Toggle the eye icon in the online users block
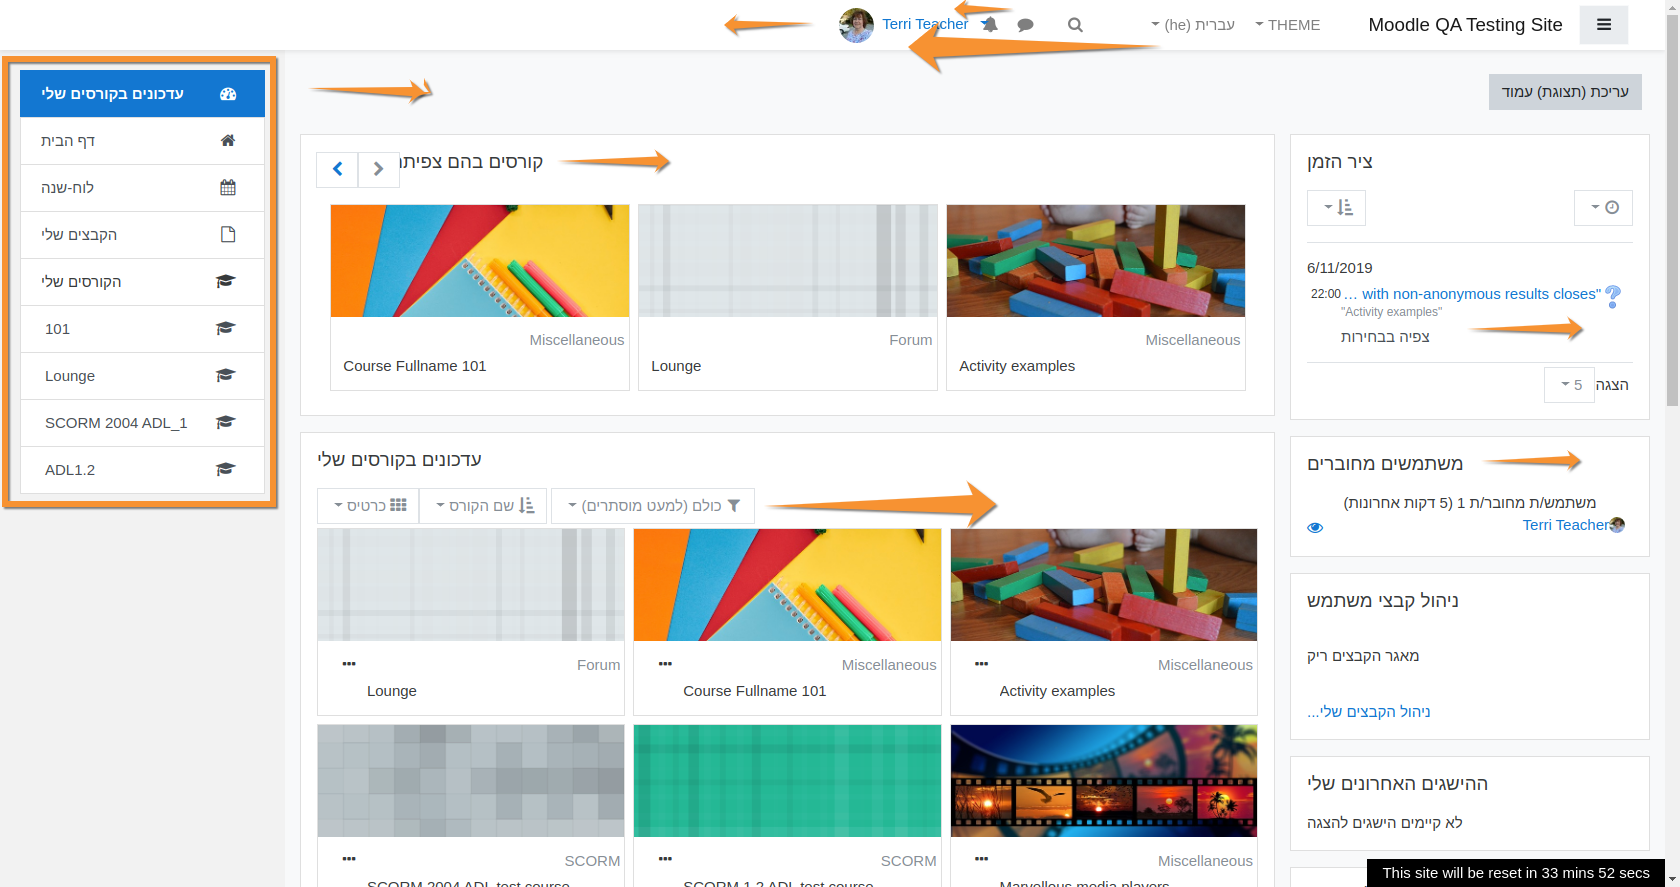 [1315, 527]
